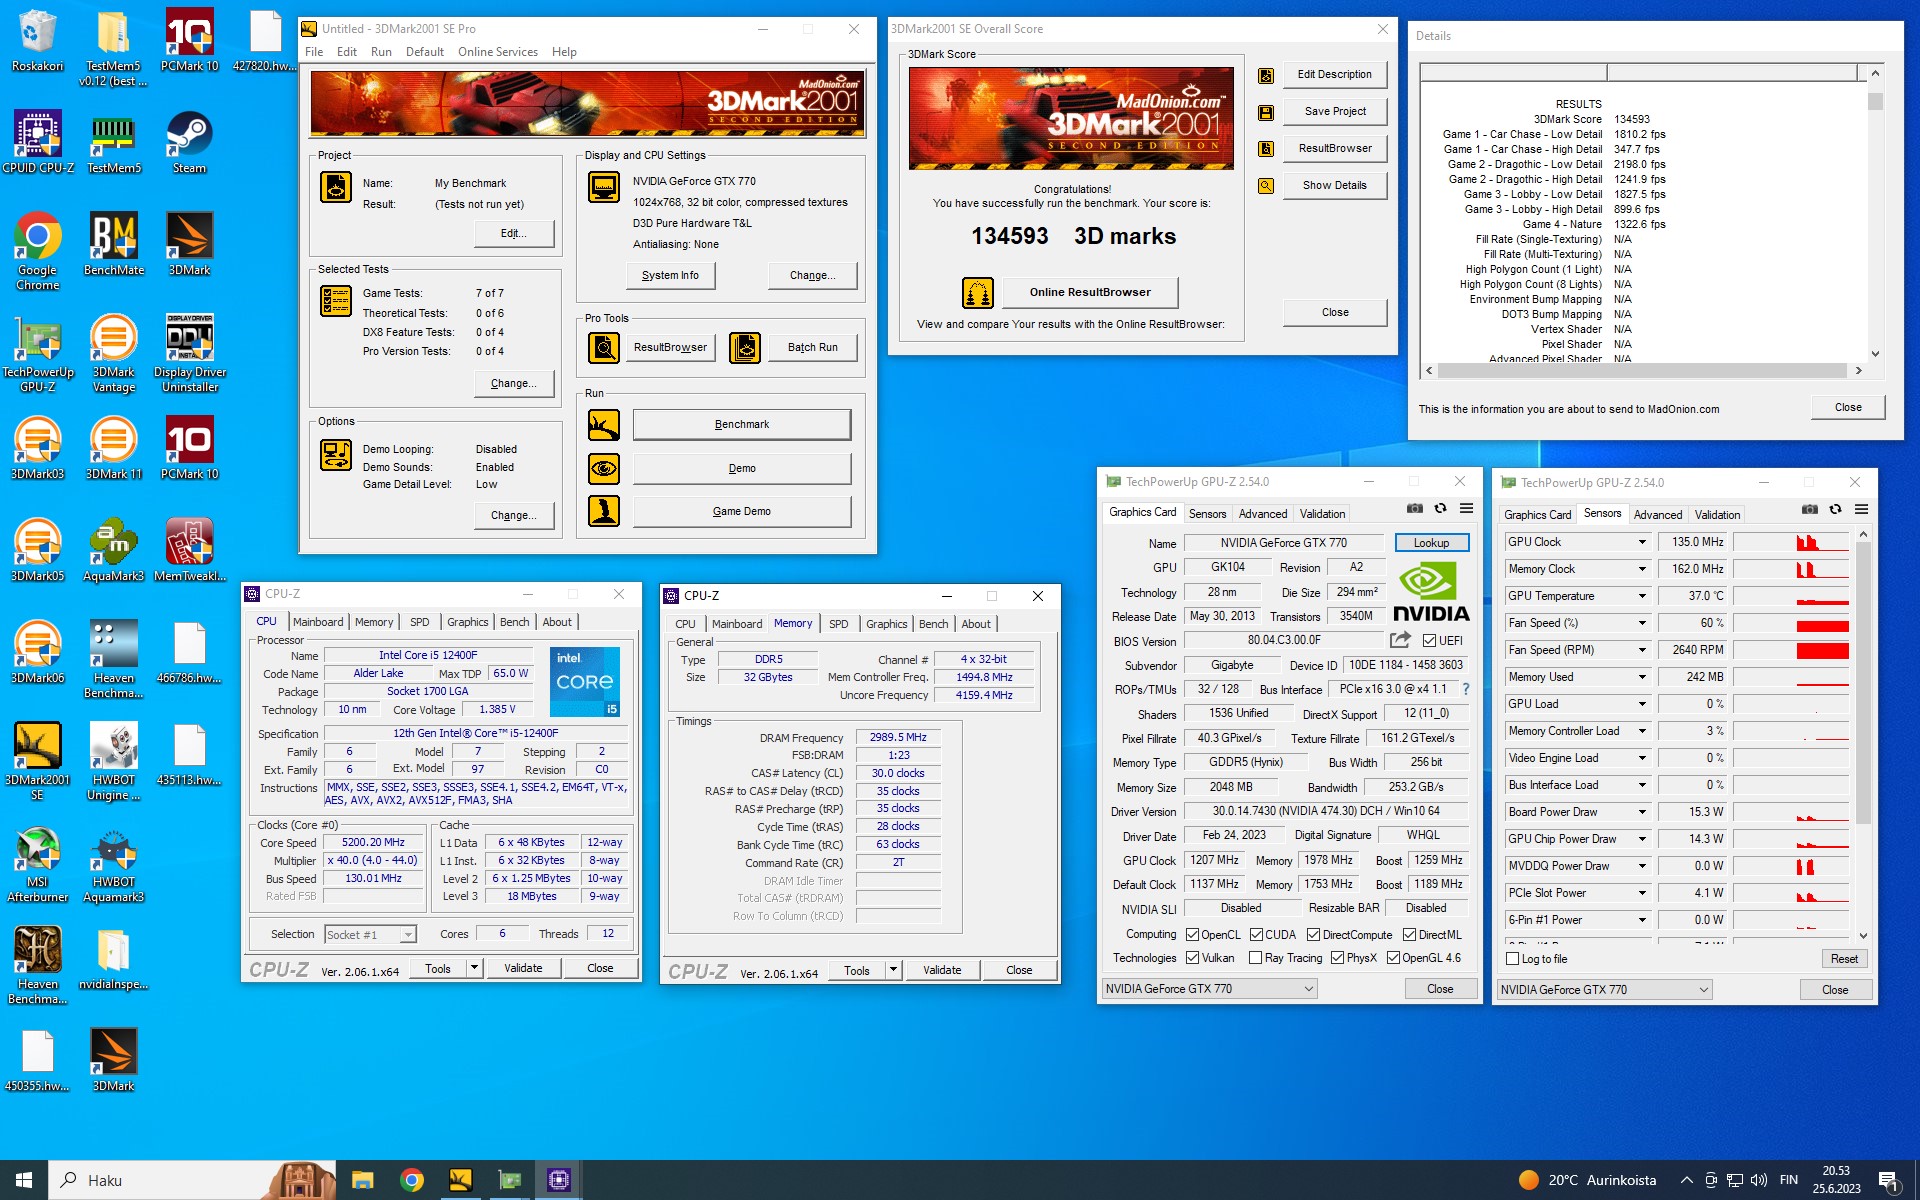Open Tools dropdown arrow in CPU-Z Memory window

click(894, 970)
